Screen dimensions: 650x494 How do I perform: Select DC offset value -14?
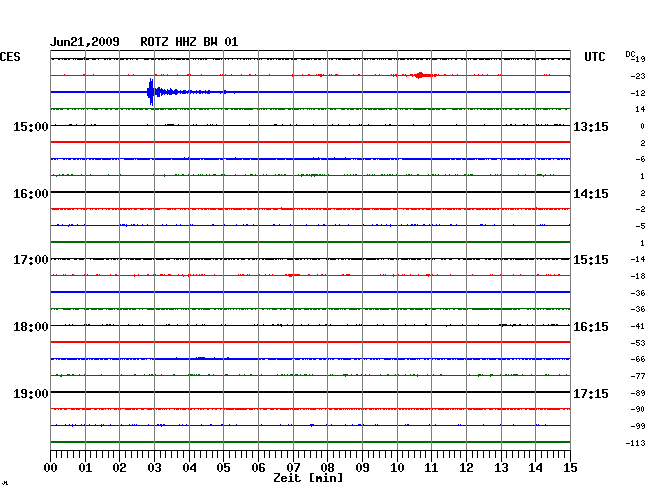click(638, 259)
